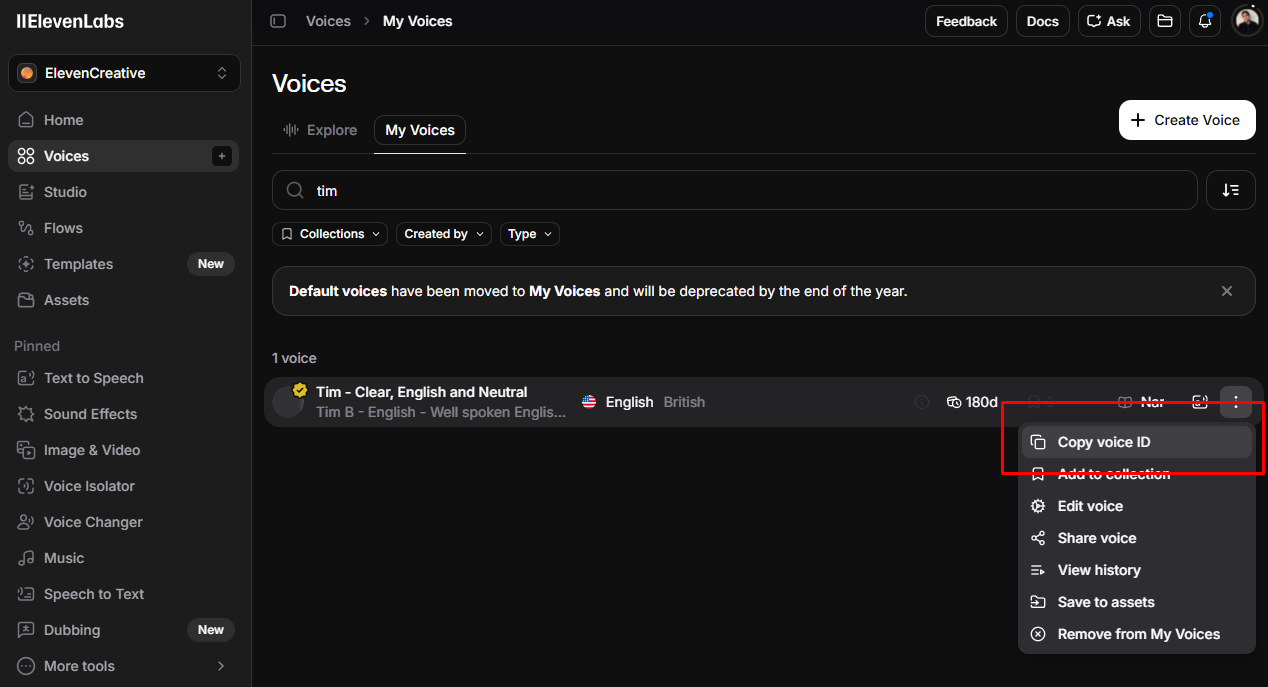1268x687 pixels.
Task: Click the Remove from My Voices X icon
Action: pyautogui.click(x=1038, y=634)
